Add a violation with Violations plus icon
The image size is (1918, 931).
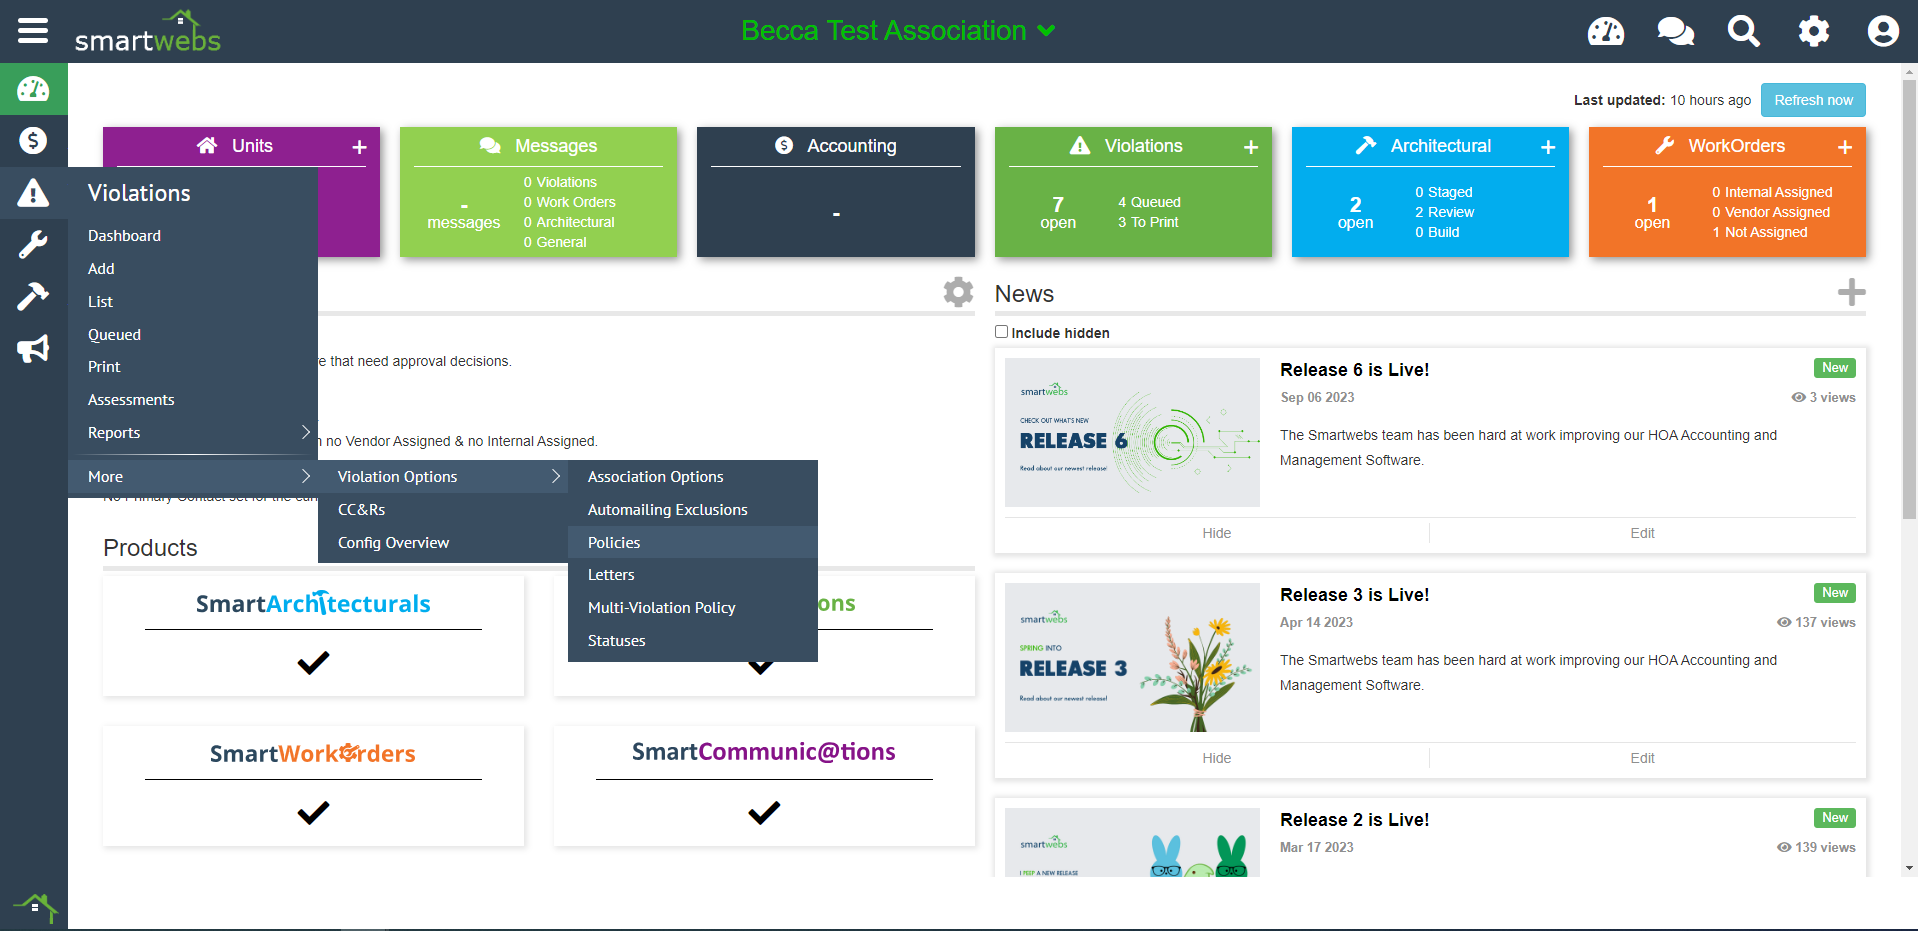[x=1251, y=147]
